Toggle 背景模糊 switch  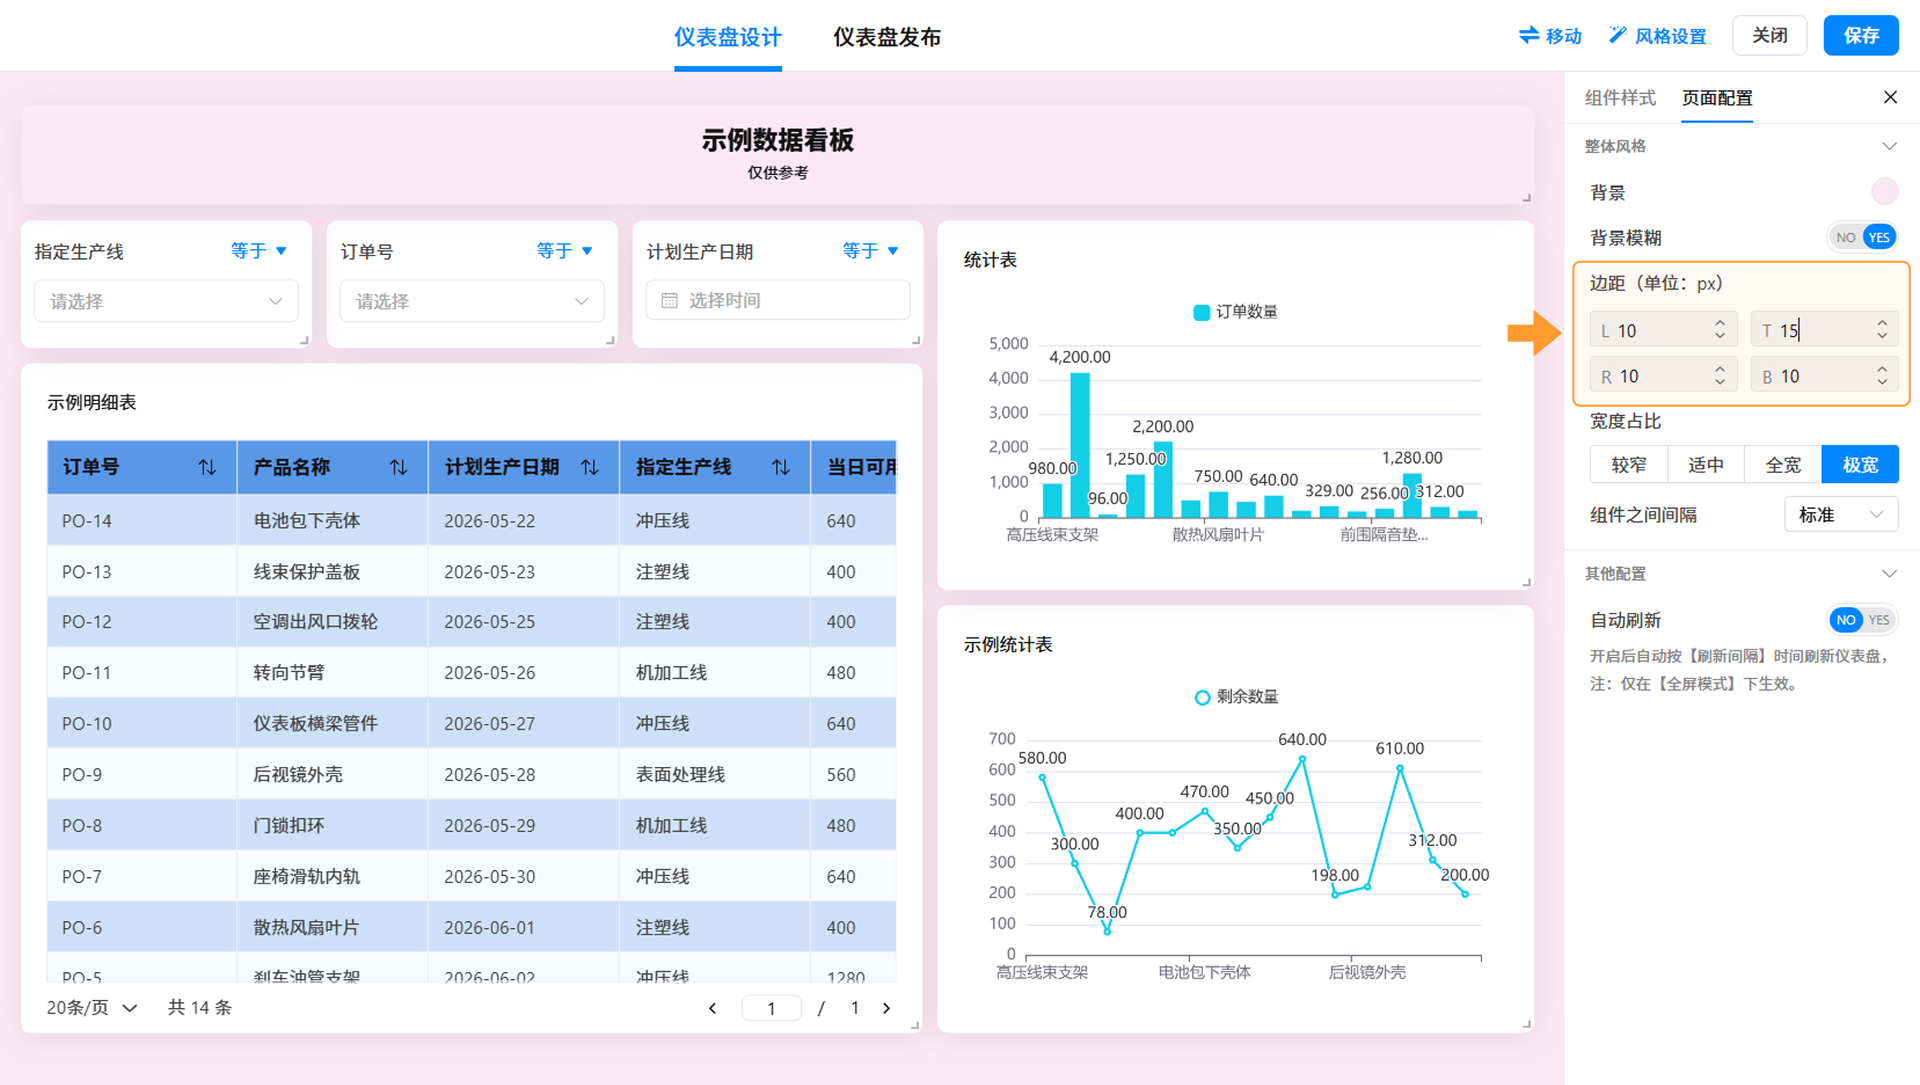1862,237
